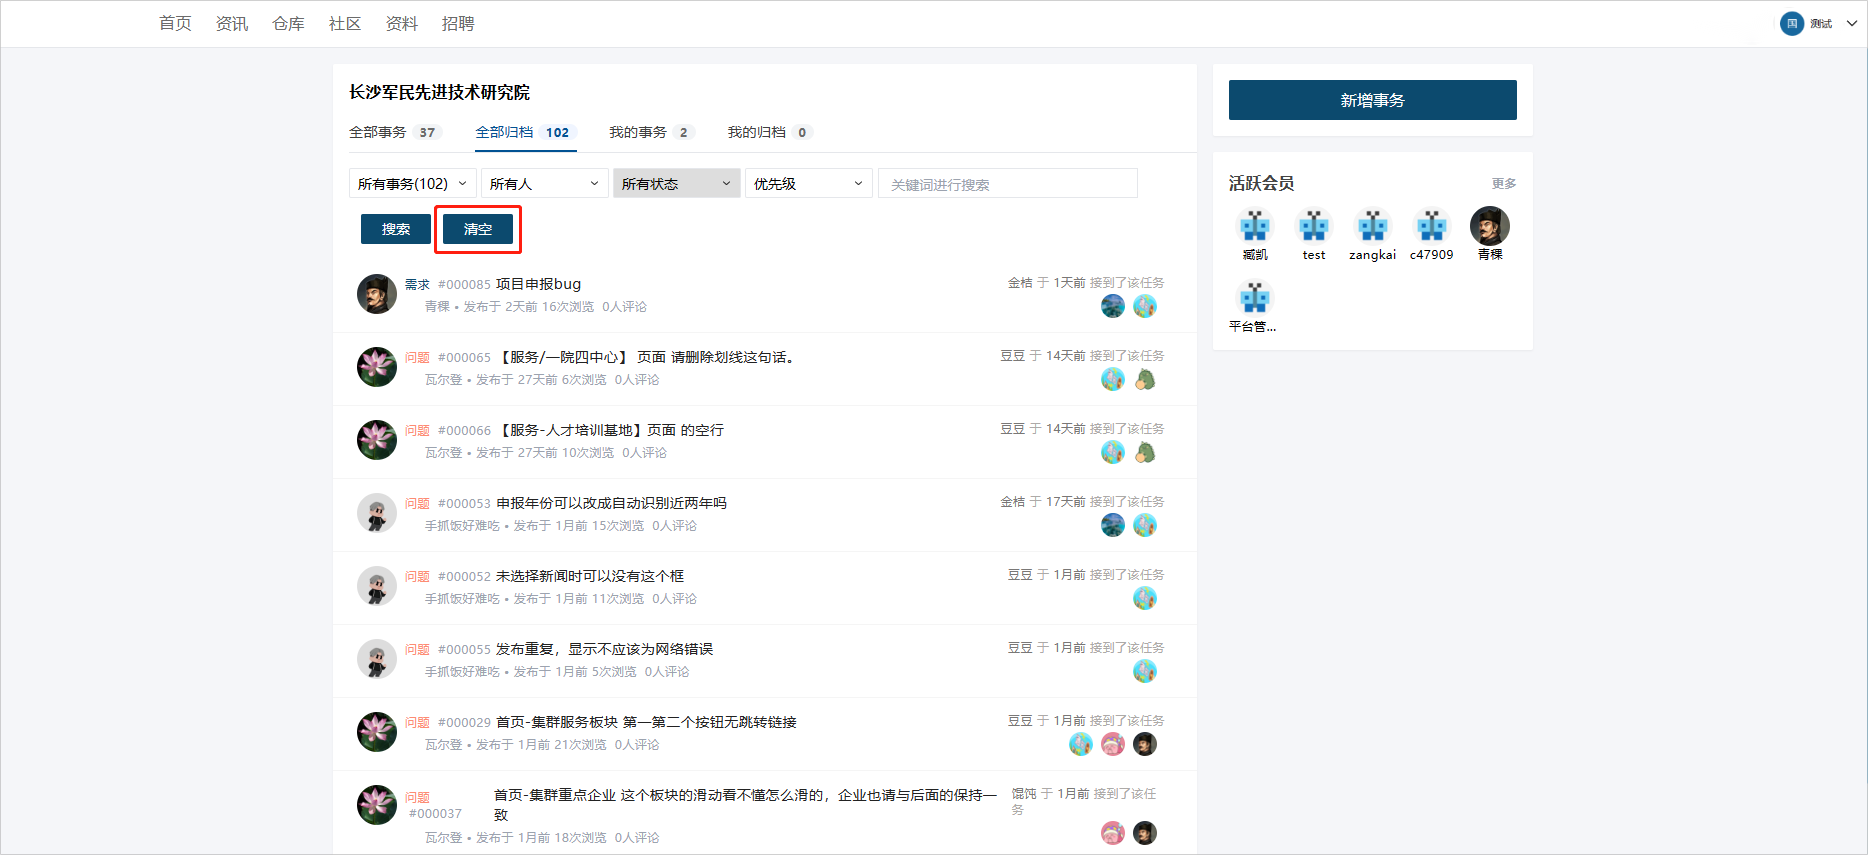
Task: Click the c47909 member avatar
Action: [1431, 226]
